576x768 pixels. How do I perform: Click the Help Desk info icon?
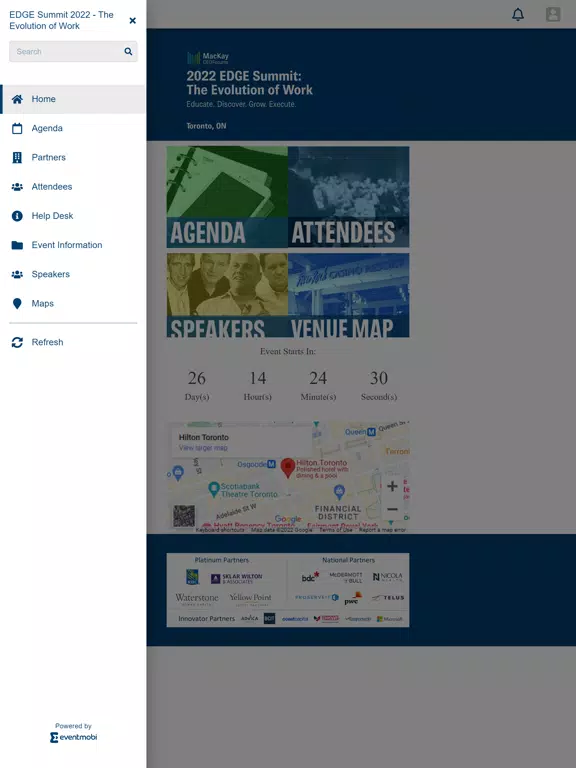[x=17, y=216]
